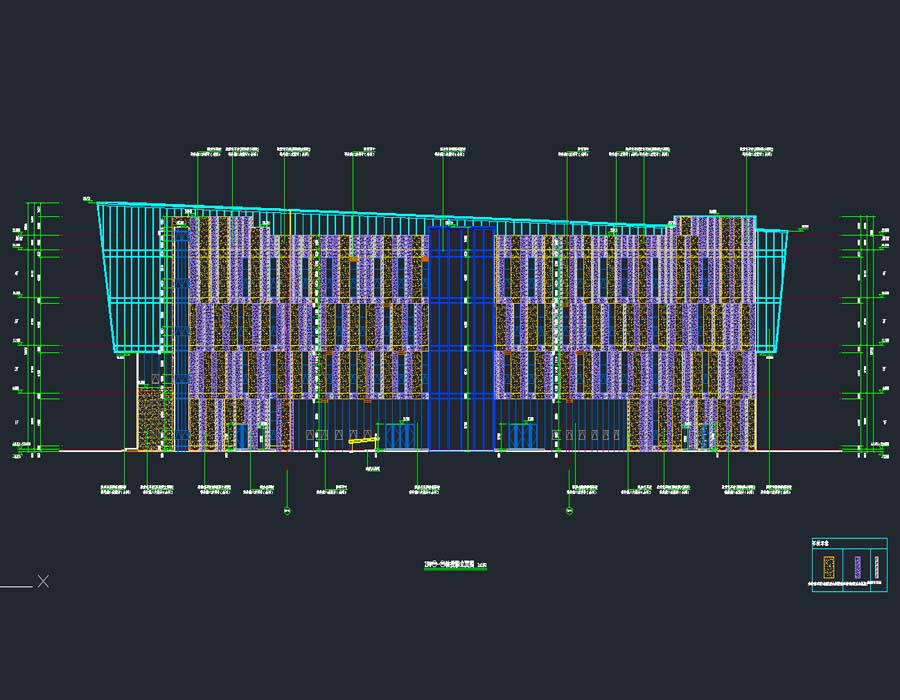Click the blue entrance door right of center
Screen dimensions: 900x700
coord(522,436)
